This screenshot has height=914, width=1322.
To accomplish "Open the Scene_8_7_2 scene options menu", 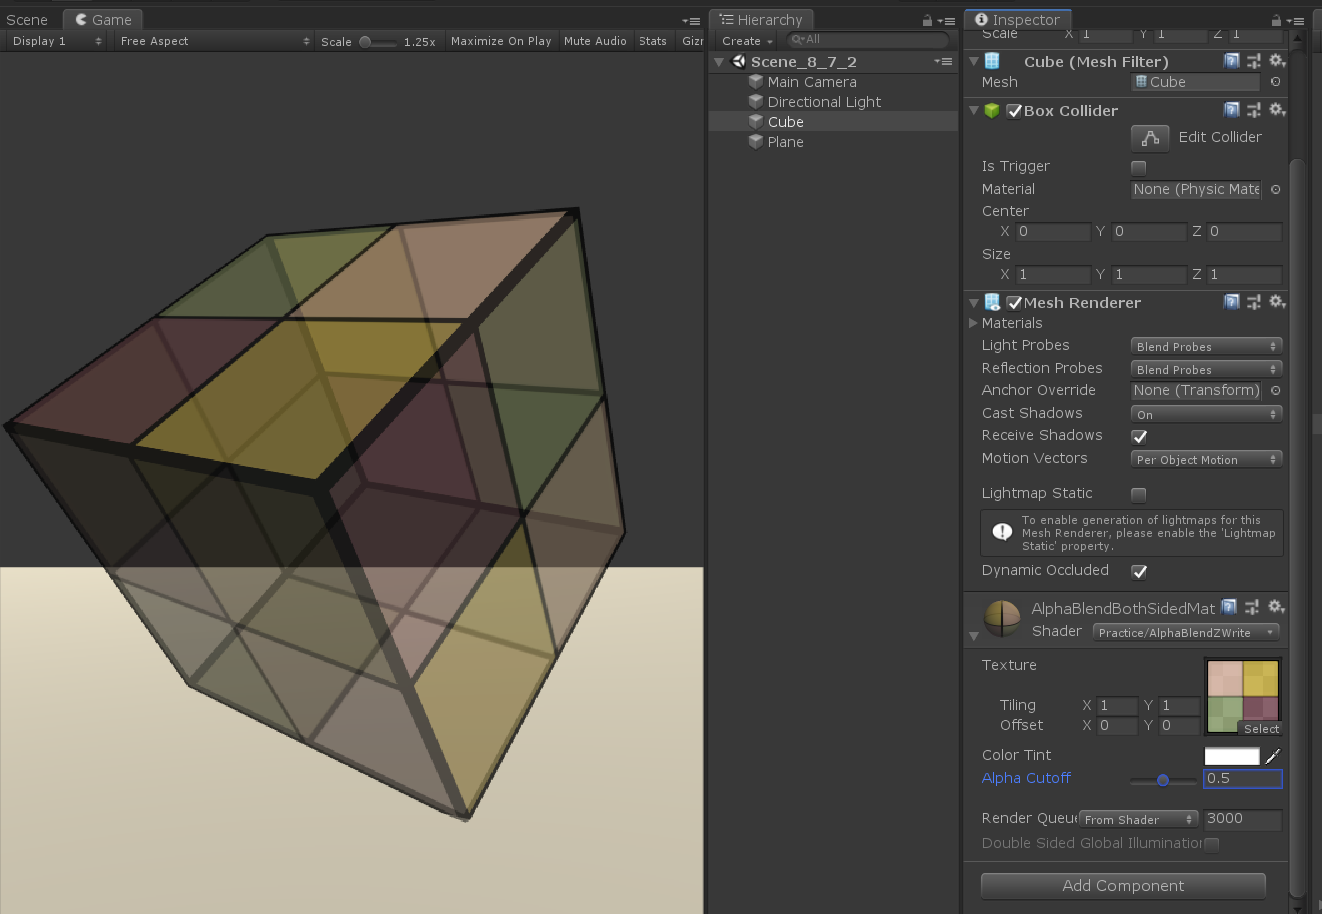I will [944, 61].
